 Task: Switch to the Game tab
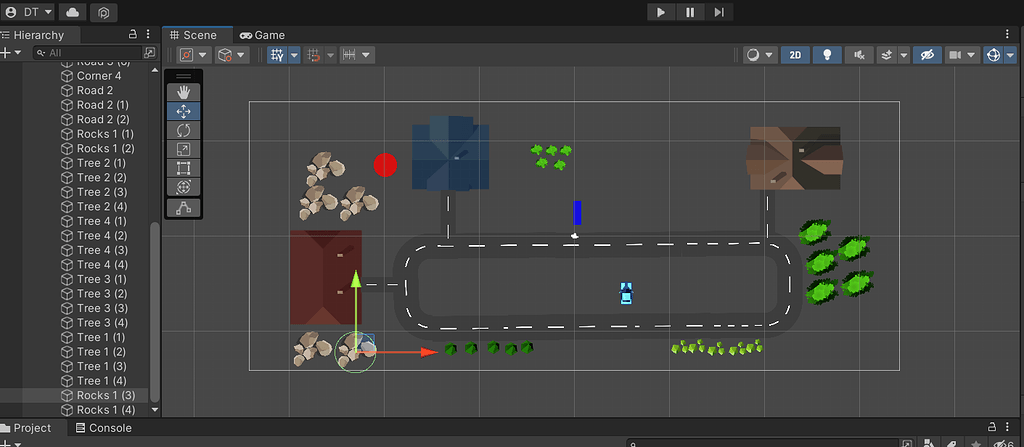[263, 35]
